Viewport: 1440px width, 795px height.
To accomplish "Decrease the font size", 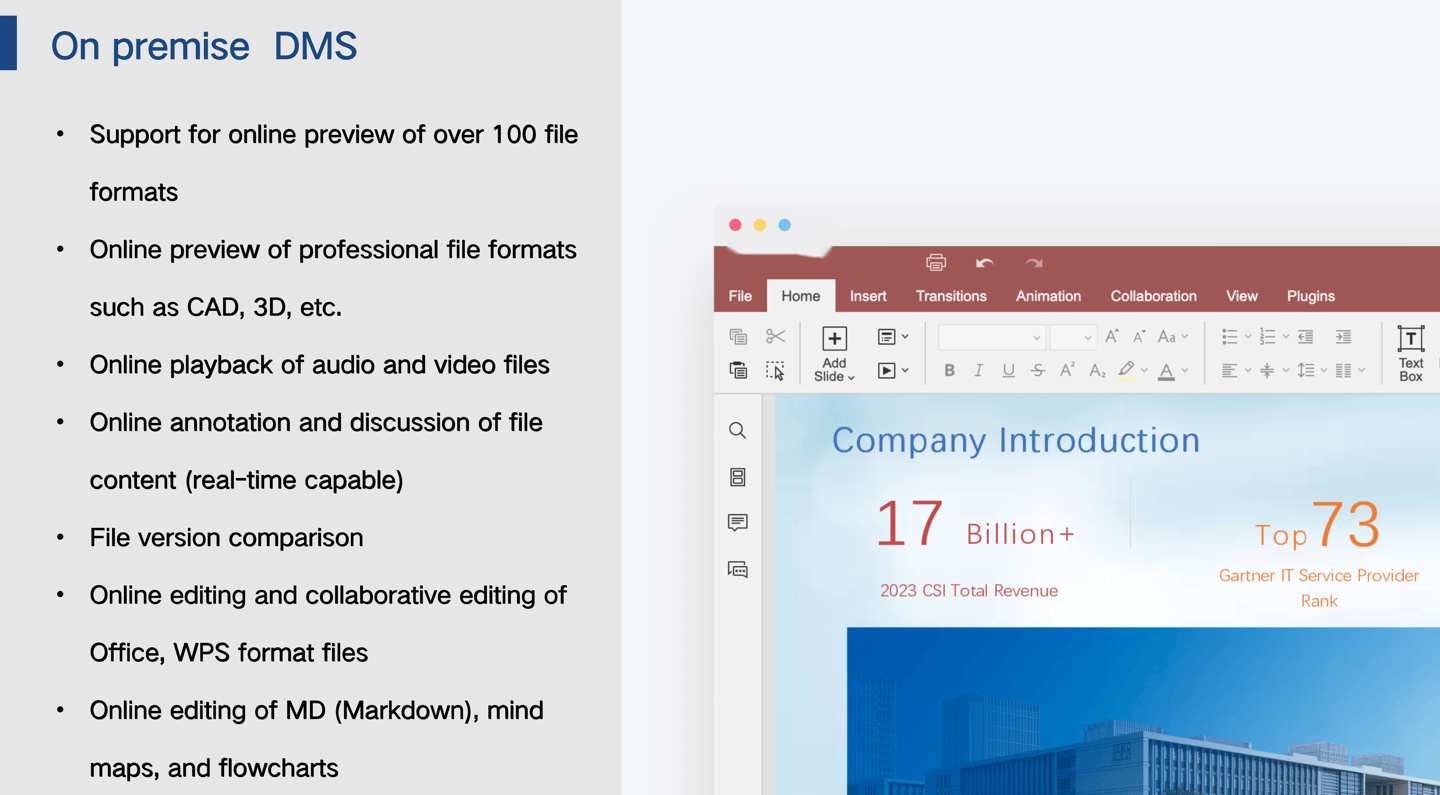I will pos(1139,337).
